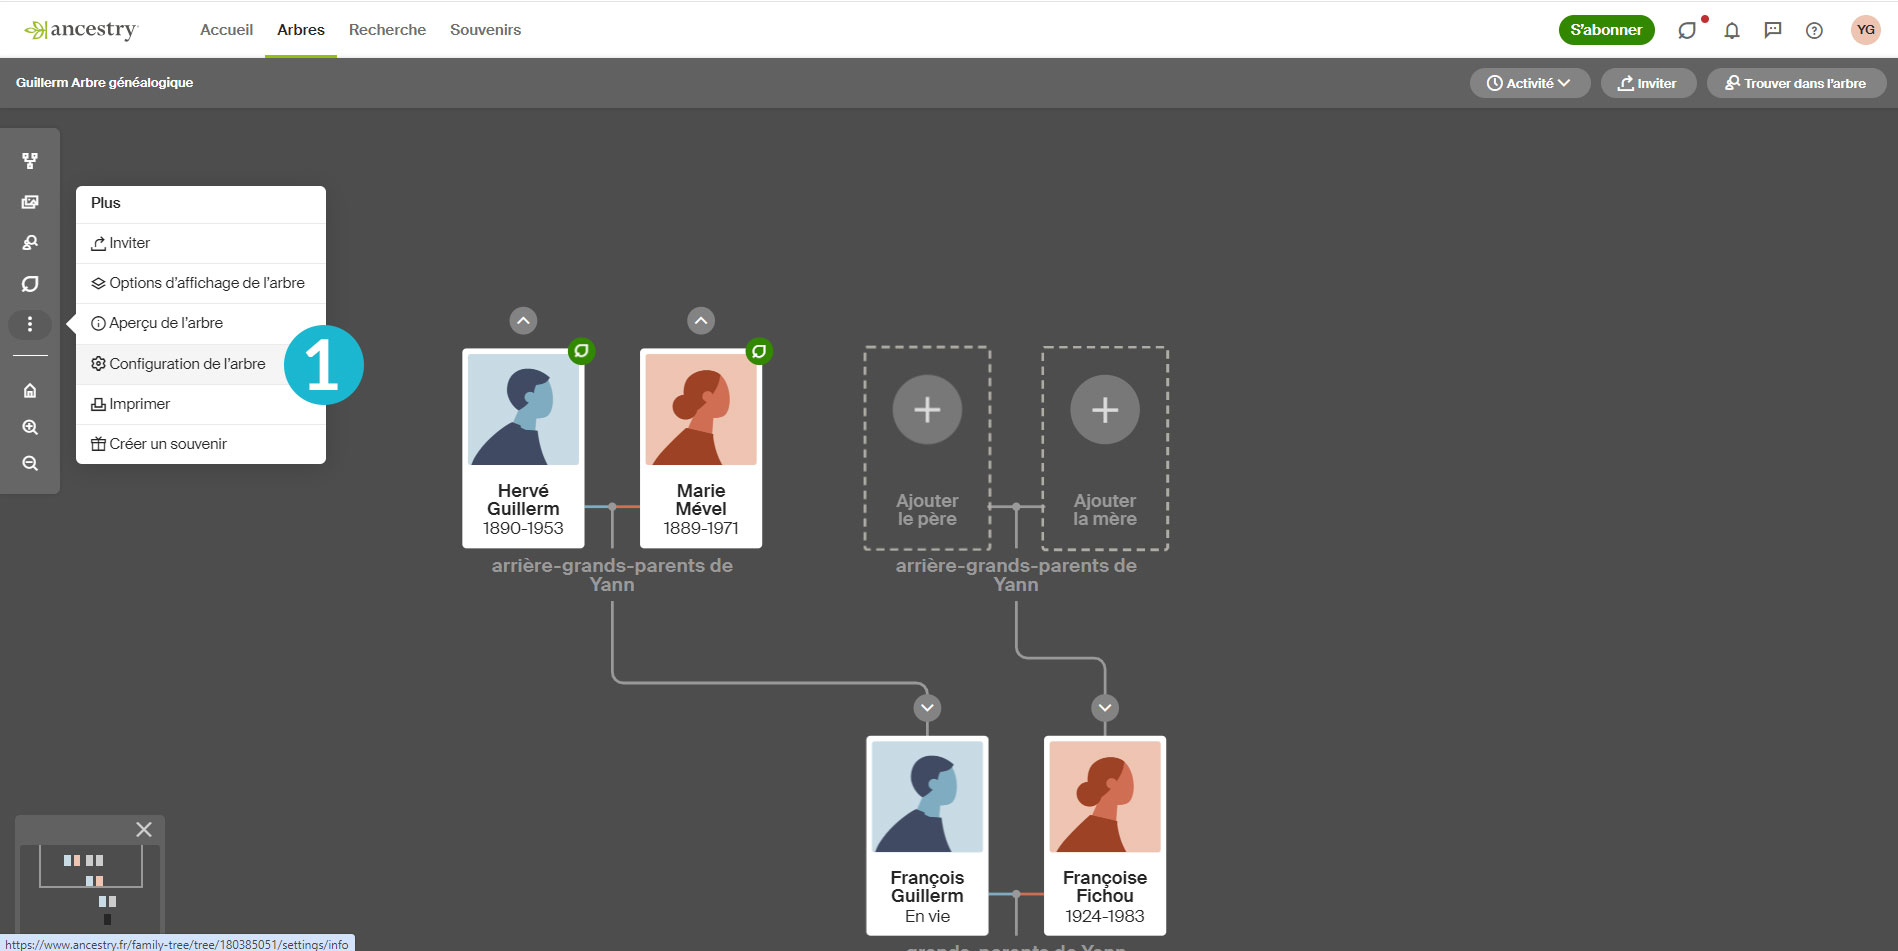Click the home person icon in sidebar
This screenshot has width=1898, height=951.
tap(30, 390)
